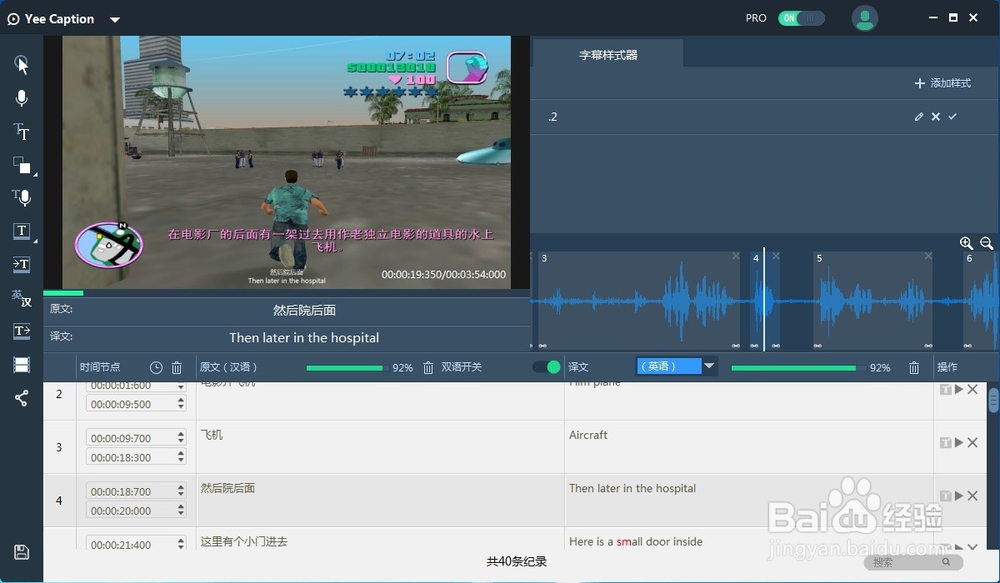The width and height of the screenshot is (1000, 583).
Task: Click trash icon beside time node header
Action: tap(177, 367)
